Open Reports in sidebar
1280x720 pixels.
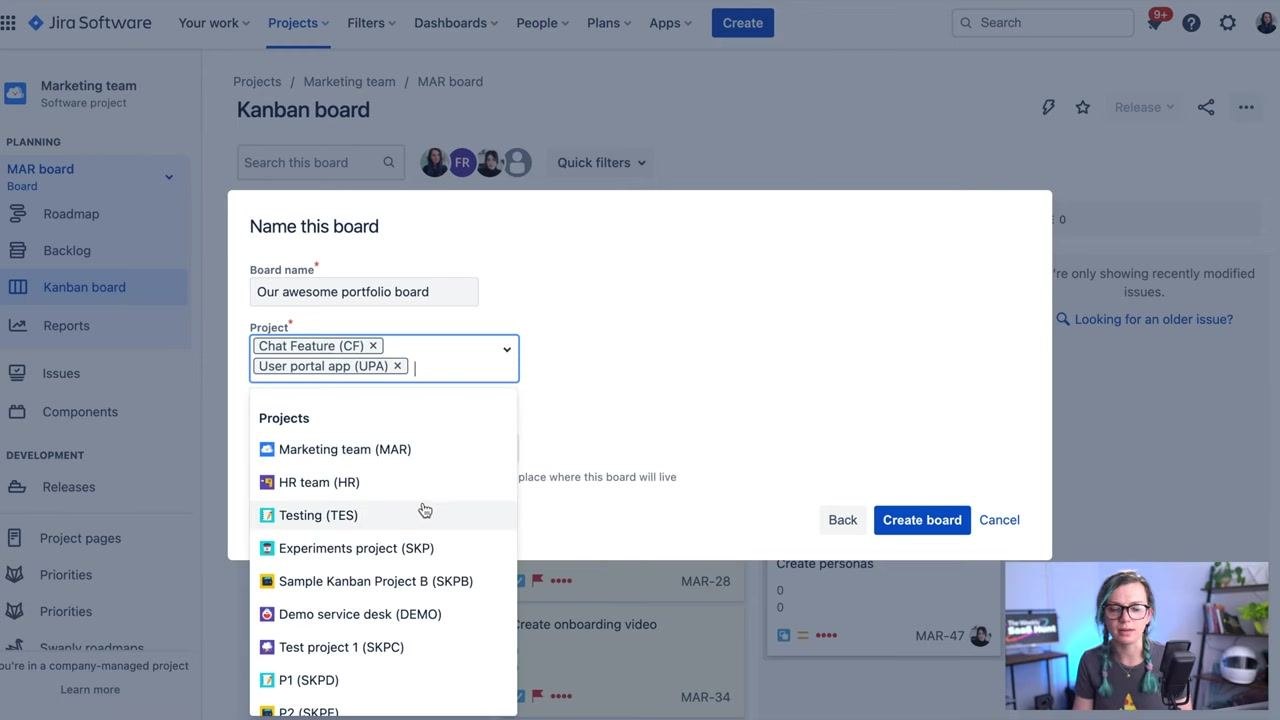tap(66, 326)
